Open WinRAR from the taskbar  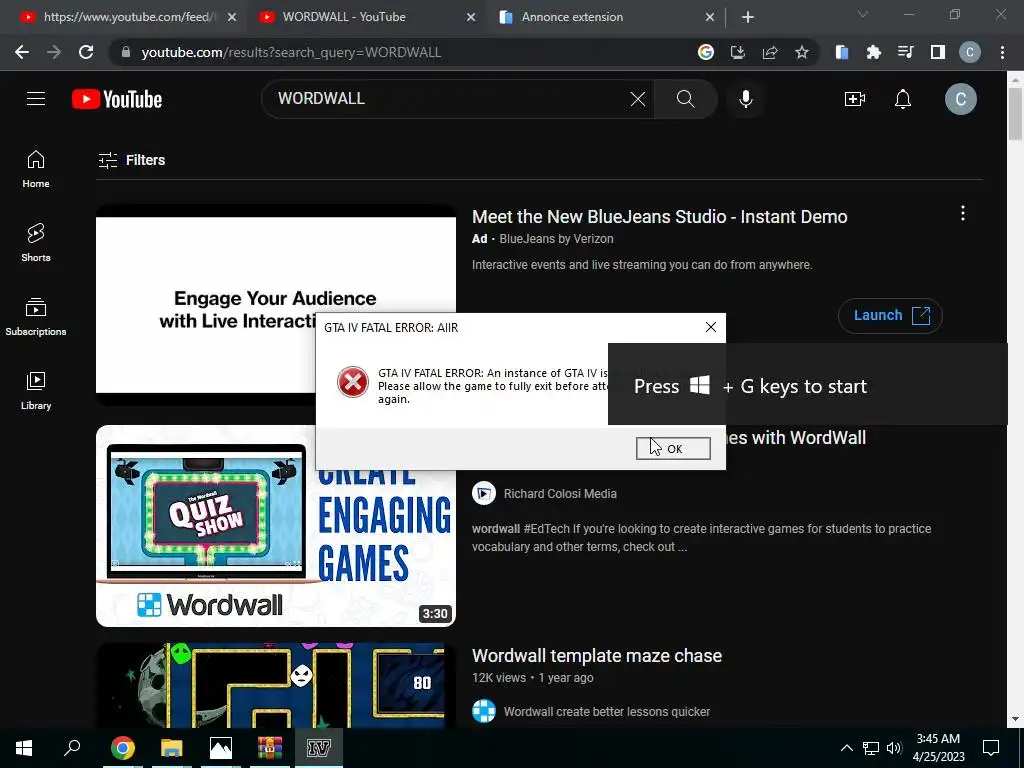click(x=270, y=748)
